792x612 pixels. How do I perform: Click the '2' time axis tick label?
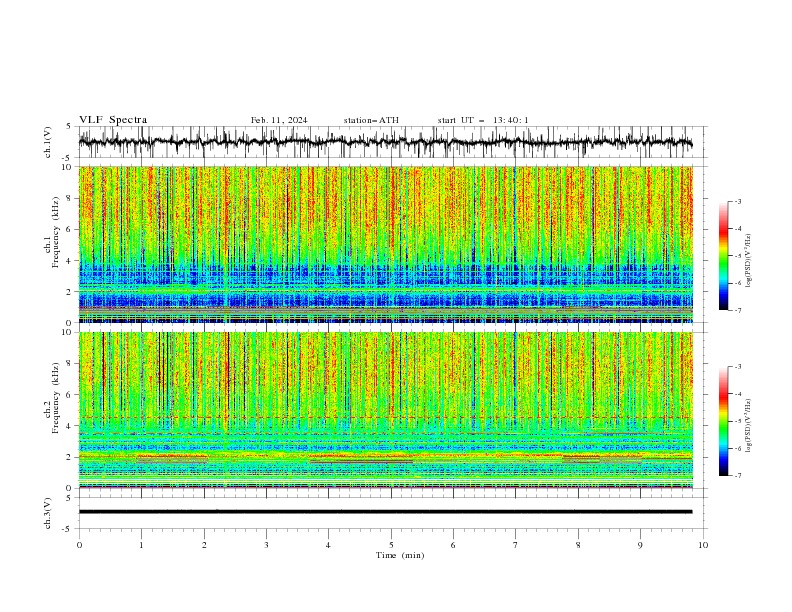click(x=204, y=545)
